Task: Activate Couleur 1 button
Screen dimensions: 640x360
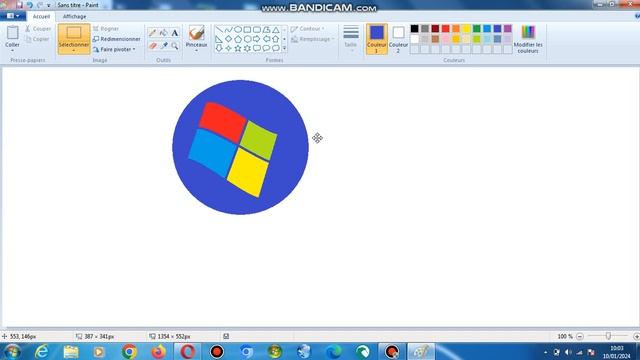Action: [x=376, y=39]
